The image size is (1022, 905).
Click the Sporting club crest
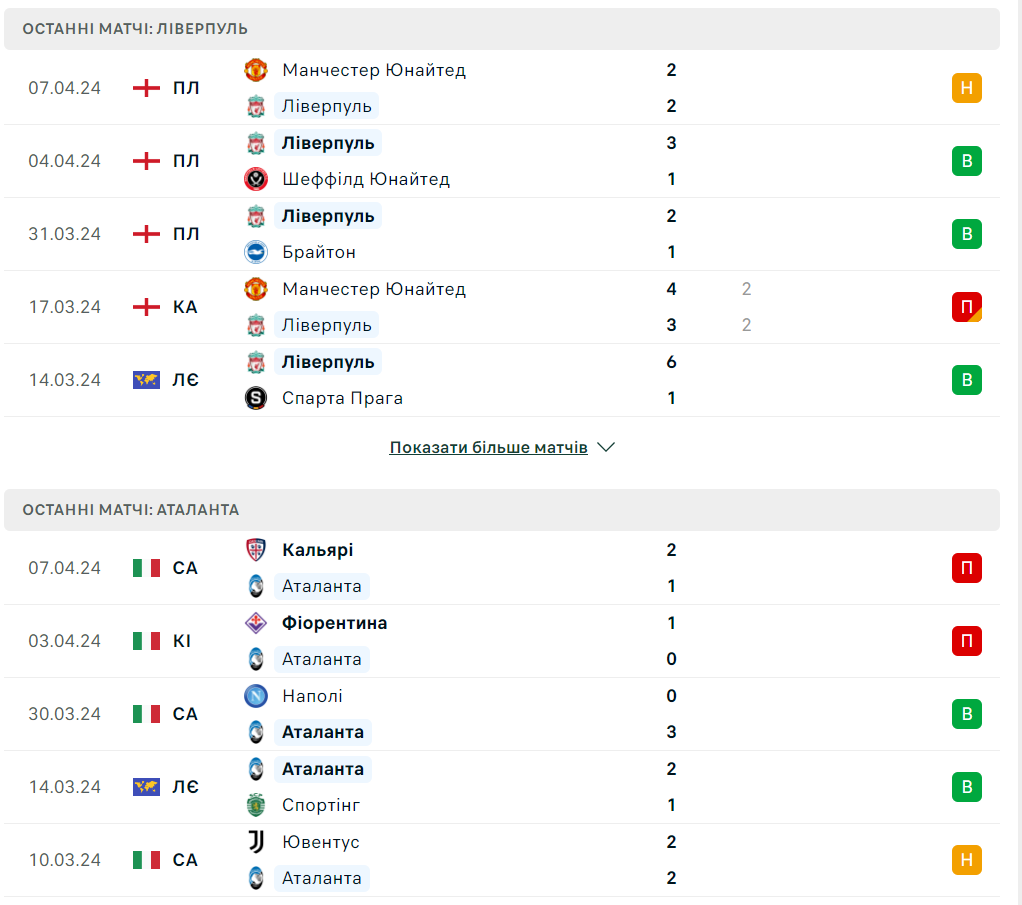pyautogui.click(x=256, y=805)
